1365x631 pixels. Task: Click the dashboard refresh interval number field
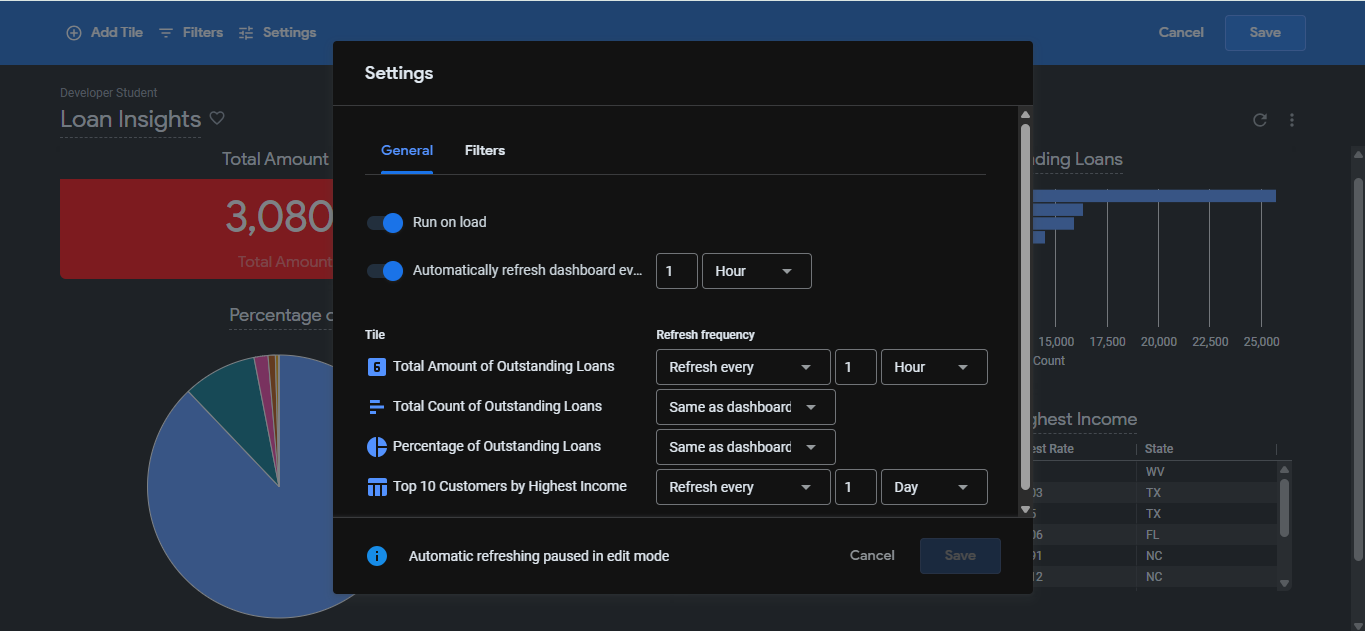[677, 271]
